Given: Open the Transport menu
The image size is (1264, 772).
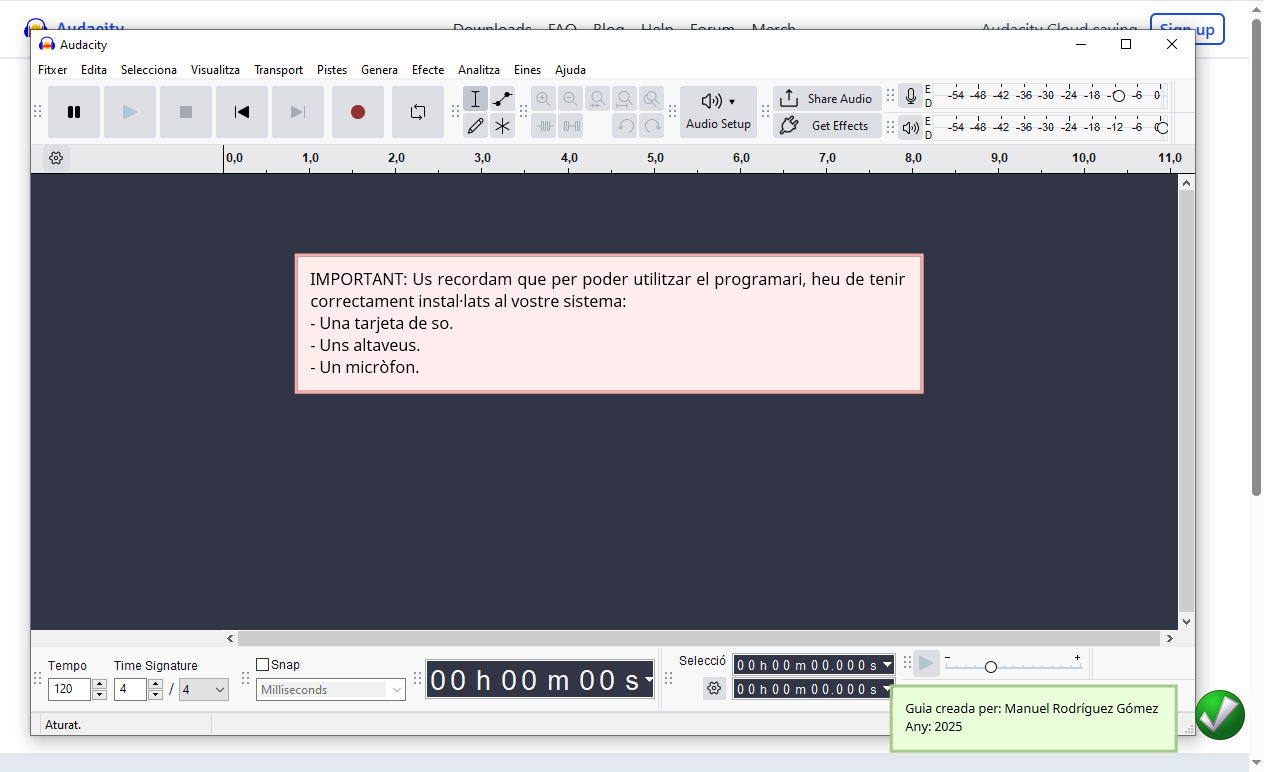Looking at the screenshot, I should click(278, 70).
